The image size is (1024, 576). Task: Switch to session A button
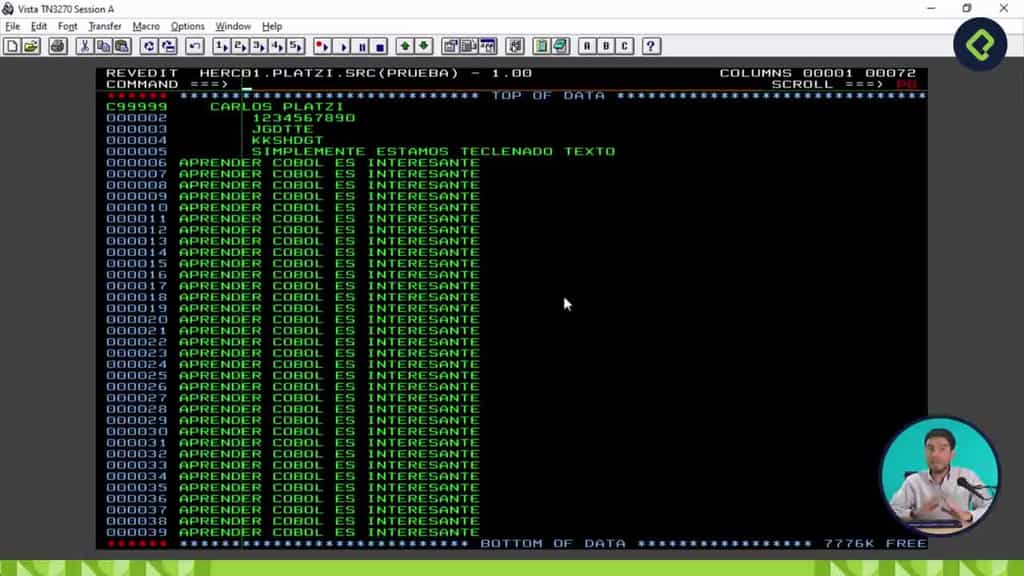(586, 46)
